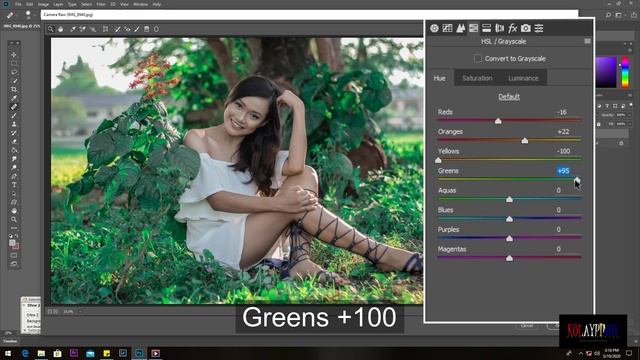Click the Oranges hue slider handle

(x=525, y=140)
